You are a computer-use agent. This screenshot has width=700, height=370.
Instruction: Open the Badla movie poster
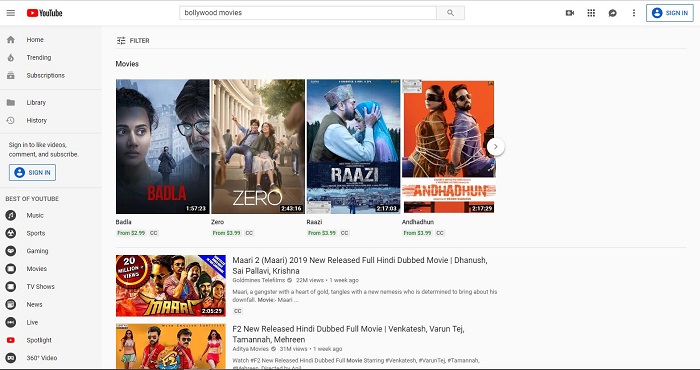pyautogui.click(x=162, y=146)
